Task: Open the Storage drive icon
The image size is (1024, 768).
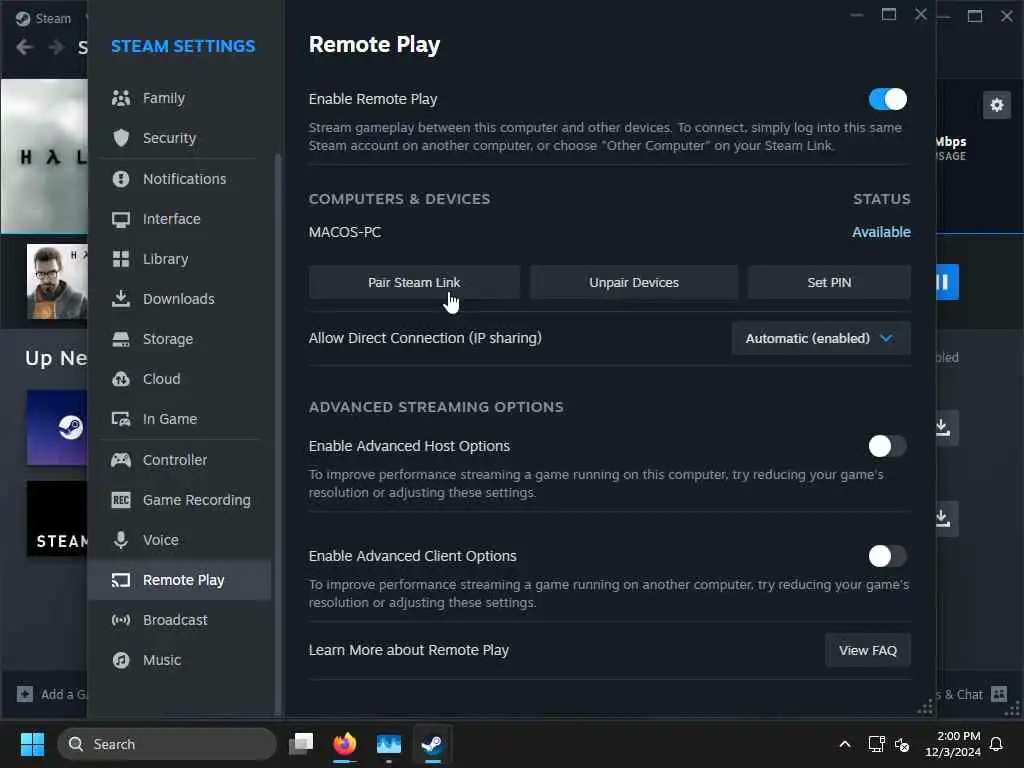Action: point(121,339)
